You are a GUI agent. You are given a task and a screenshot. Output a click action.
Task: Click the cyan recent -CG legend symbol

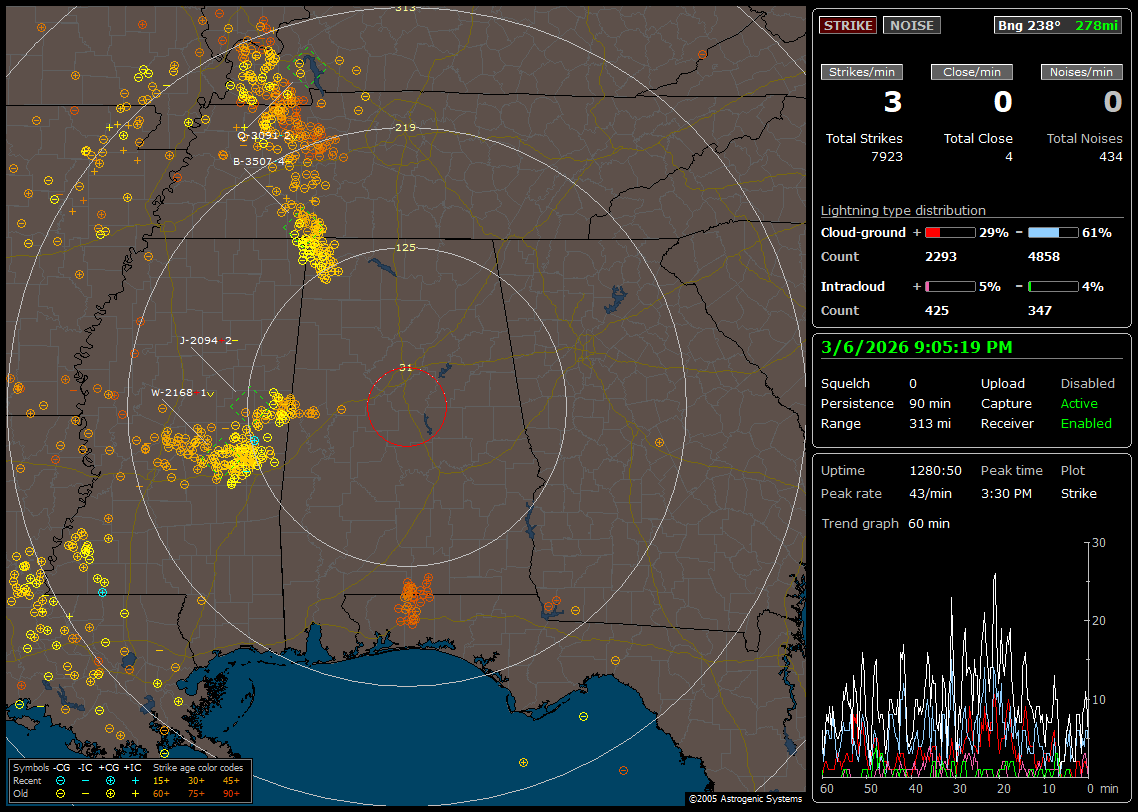[x=61, y=780]
